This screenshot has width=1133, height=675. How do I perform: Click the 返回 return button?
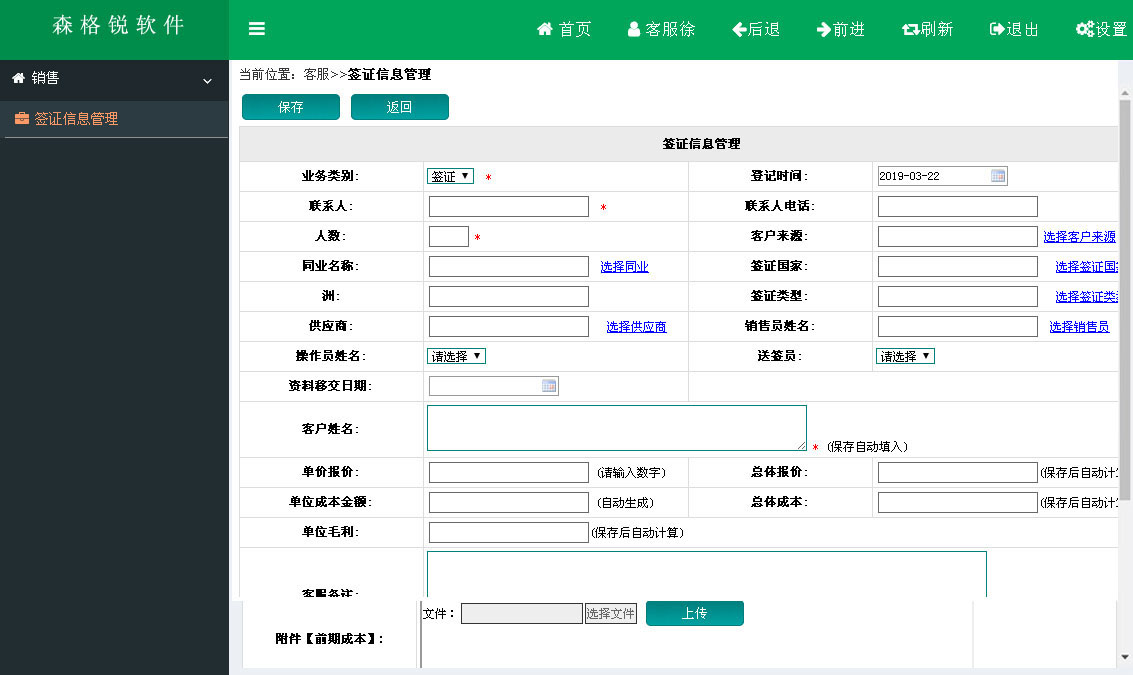[x=400, y=107]
